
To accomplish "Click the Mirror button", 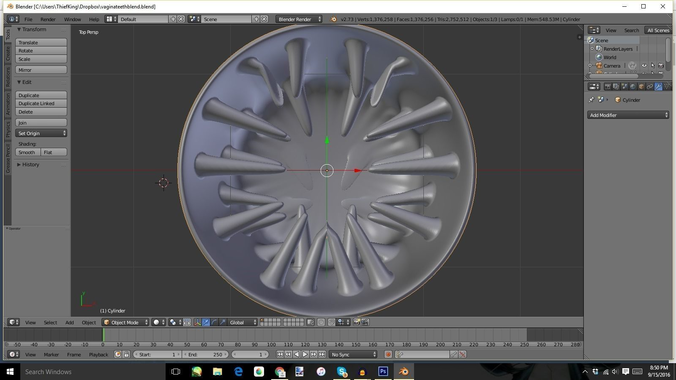I will tap(41, 69).
